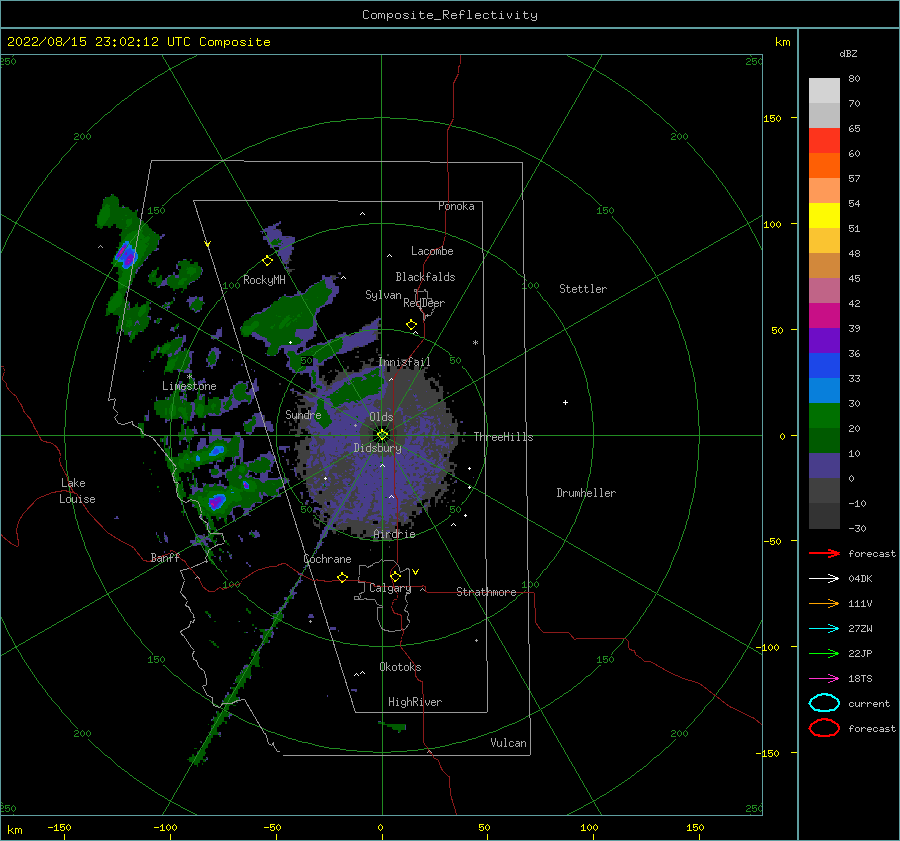Screen dimensions: 900x841
Task: Click the bright yellow 51-54 dBZ swatch
Action: pos(824,215)
